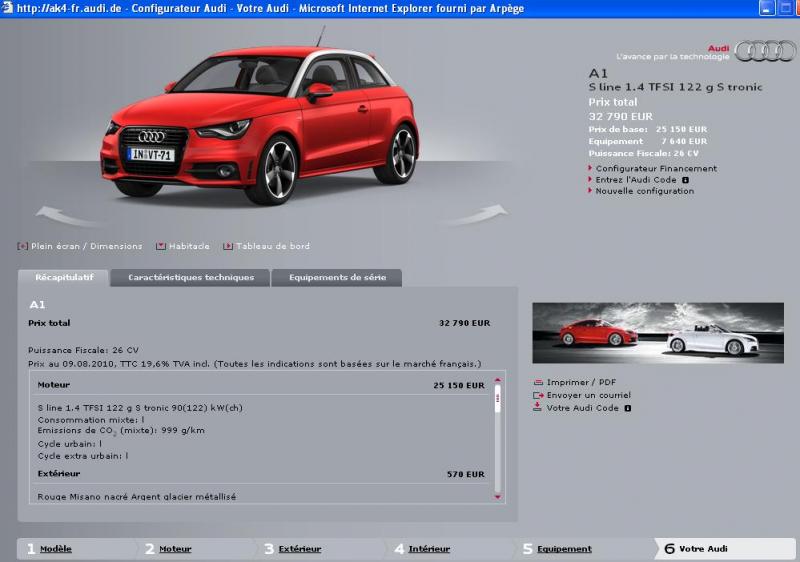Viewport: 800px width, 562px height.
Task: Click Rouge Misano nacré Argent glacier métallisé text
Action: tap(137, 497)
